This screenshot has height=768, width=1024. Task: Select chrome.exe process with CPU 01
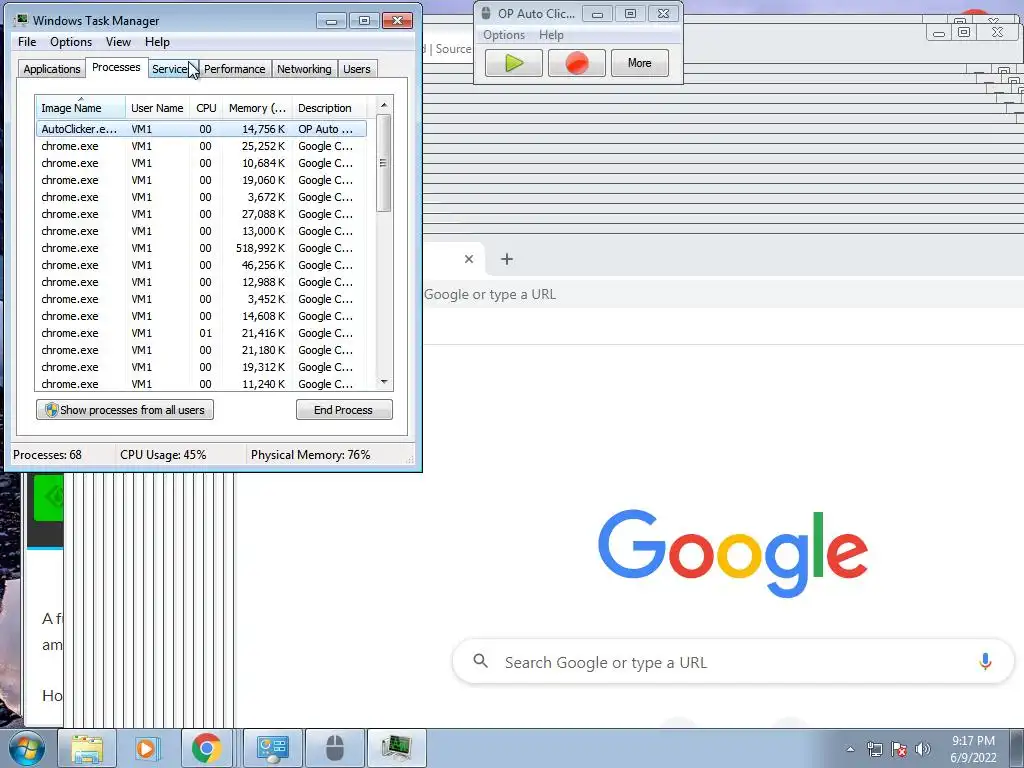coord(201,333)
